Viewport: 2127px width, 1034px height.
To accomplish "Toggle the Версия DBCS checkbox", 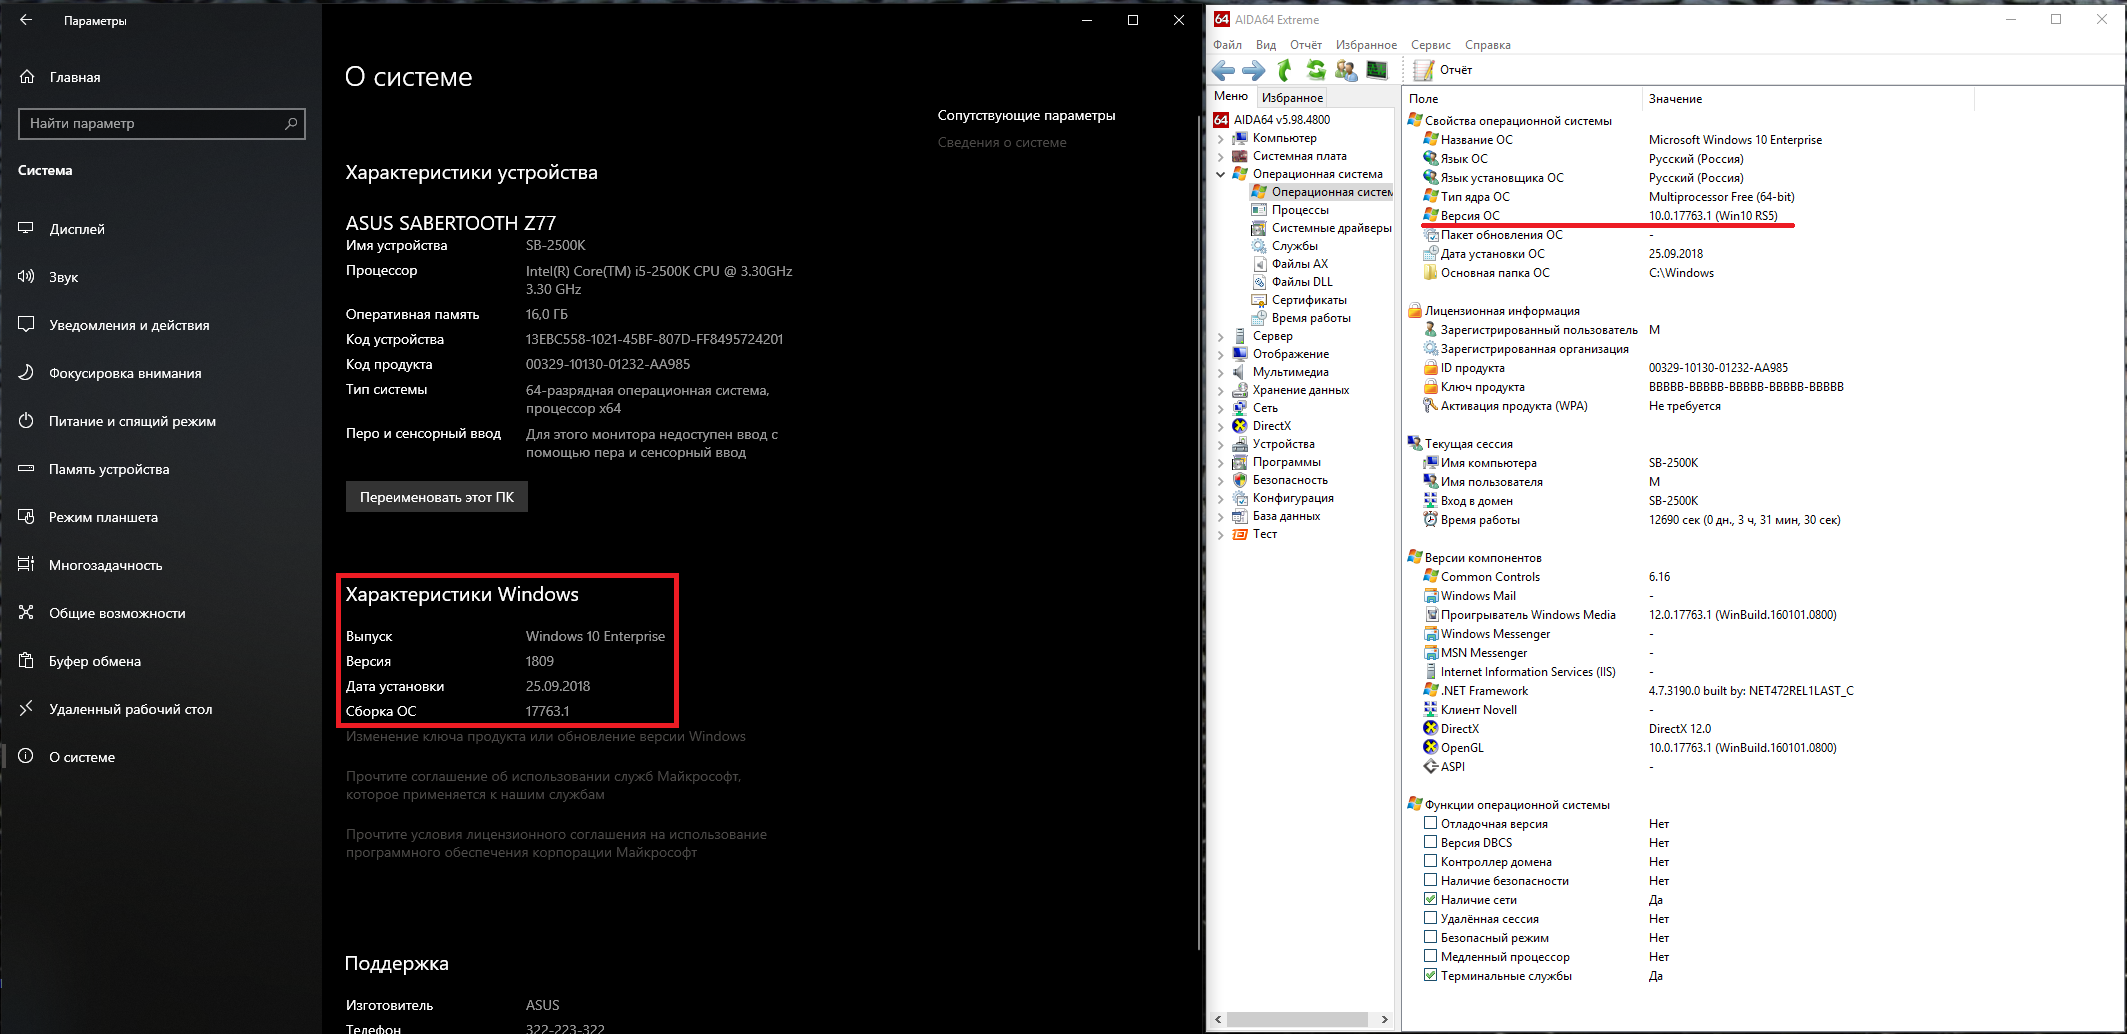I will 1431,842.
